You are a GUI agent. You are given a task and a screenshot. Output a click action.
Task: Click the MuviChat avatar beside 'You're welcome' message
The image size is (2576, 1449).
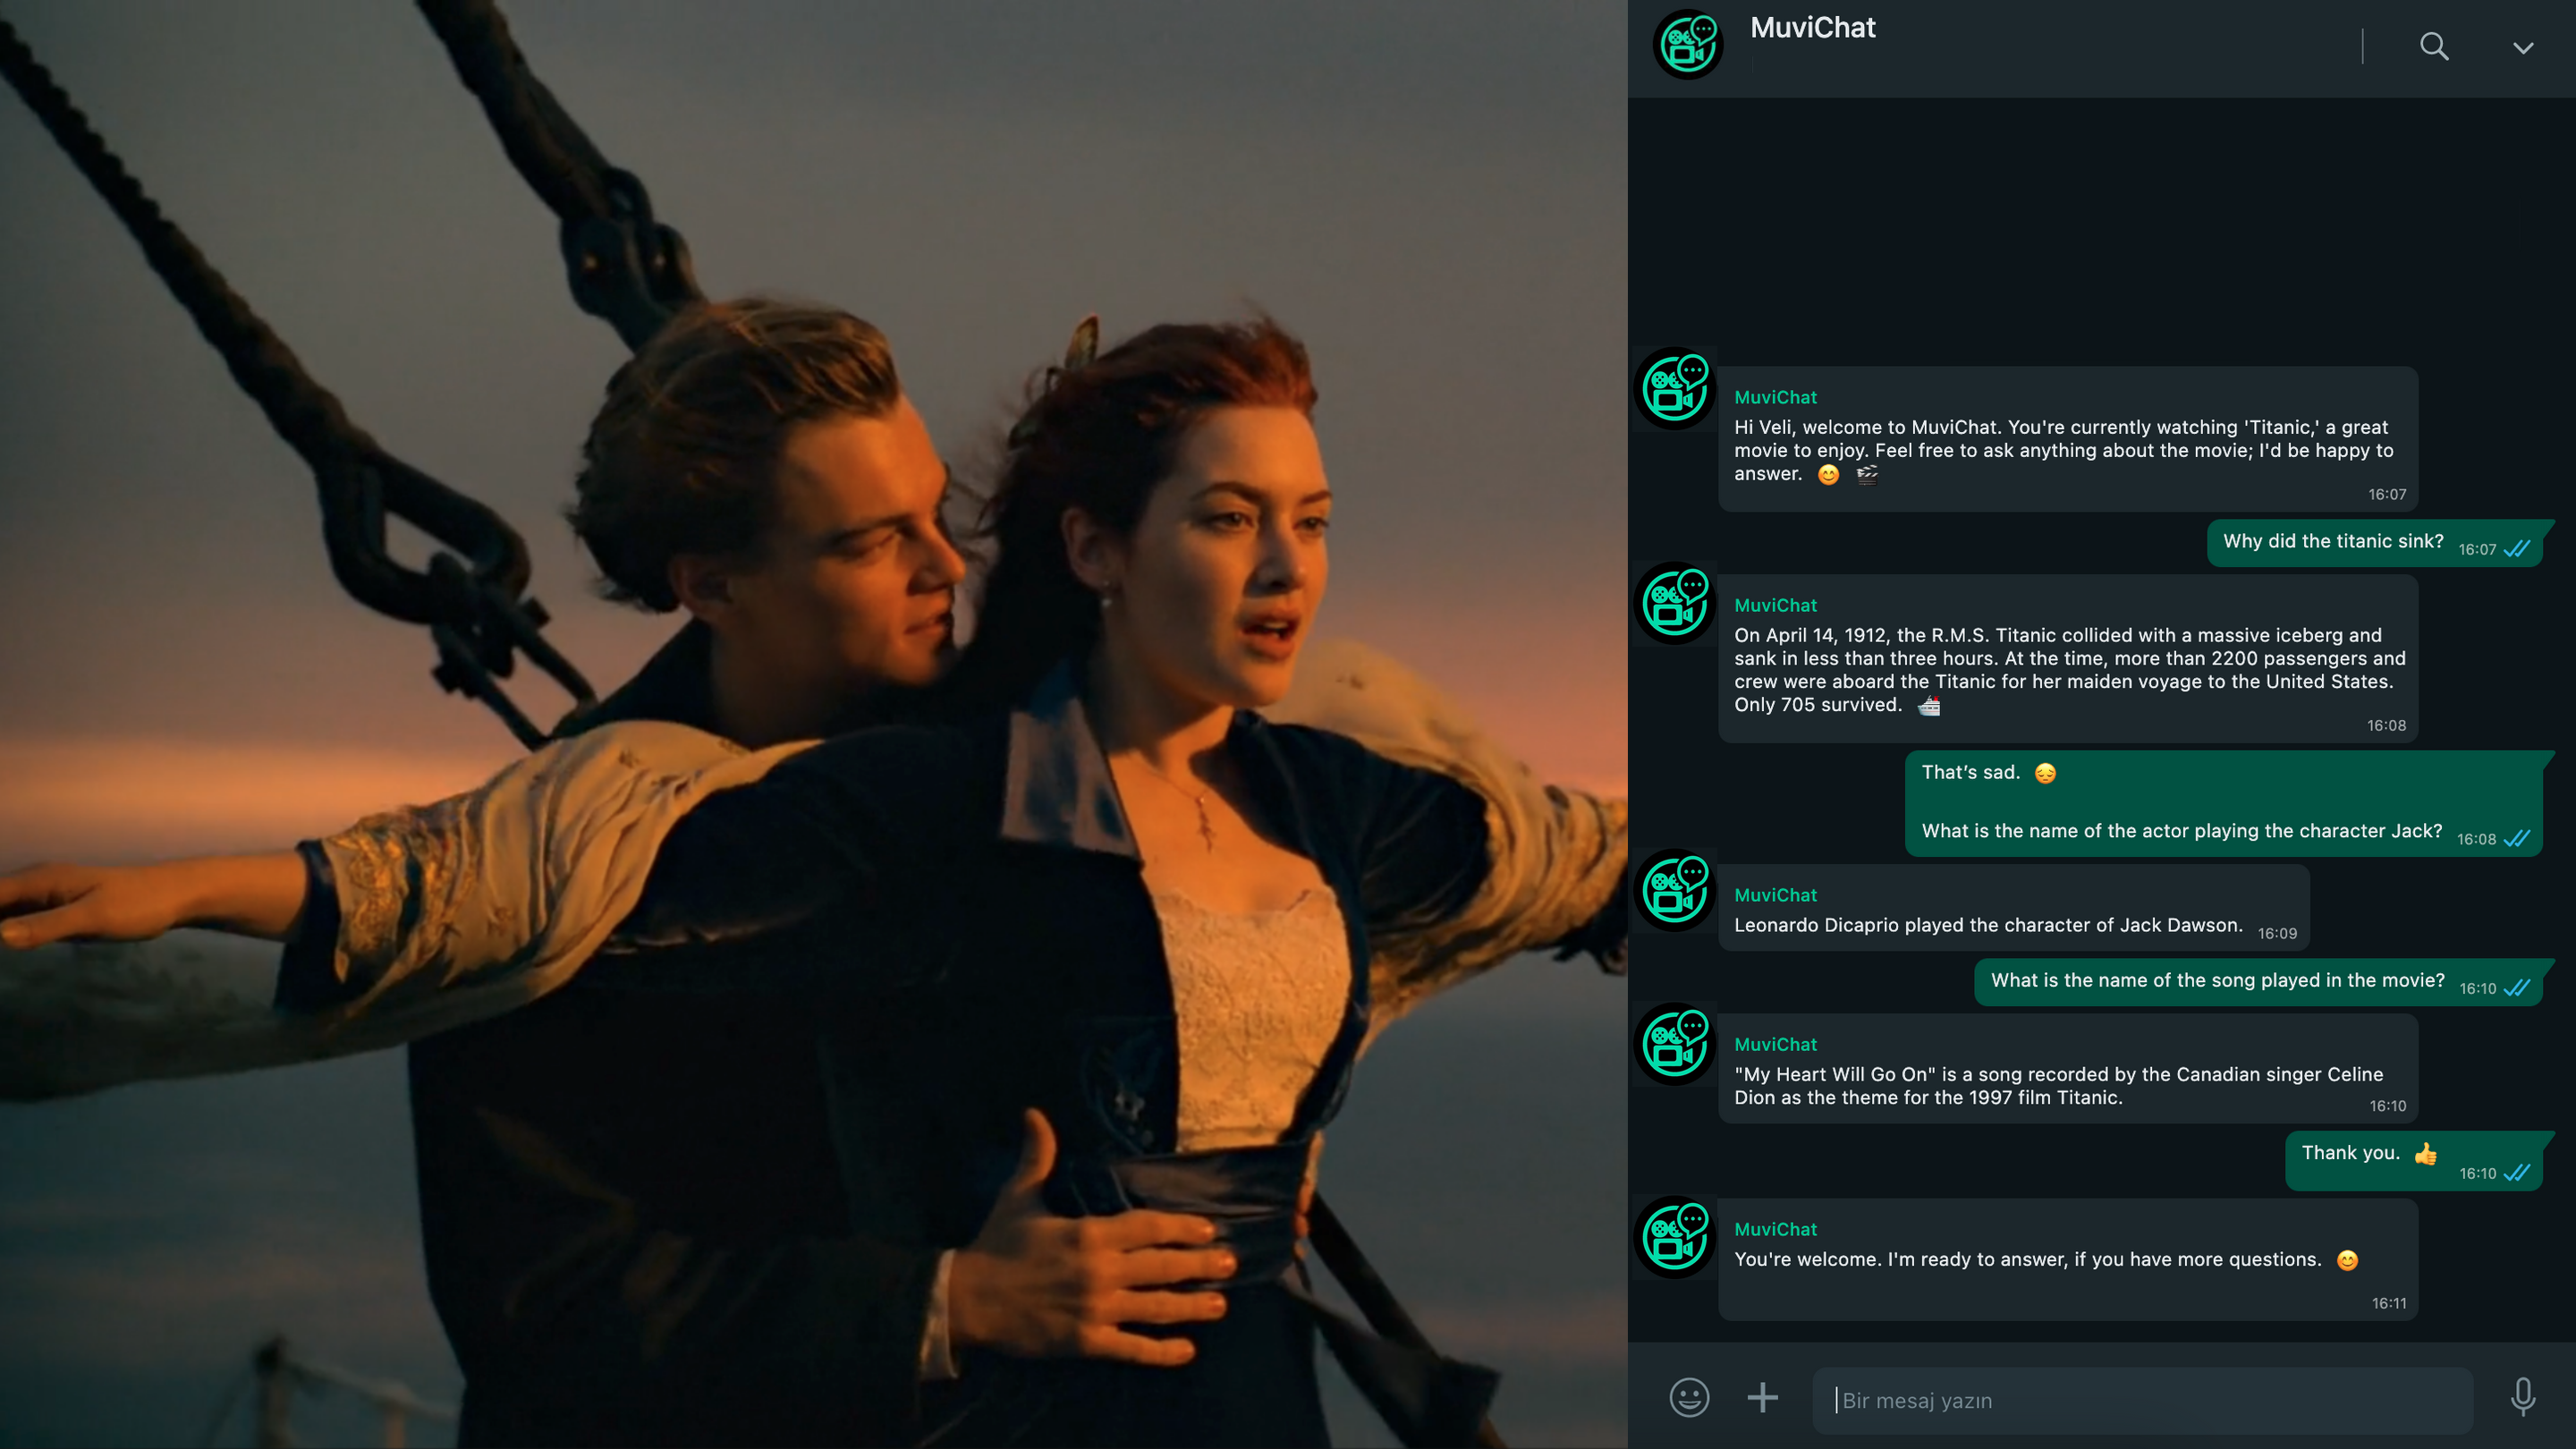click(x=1676, y=1237)
